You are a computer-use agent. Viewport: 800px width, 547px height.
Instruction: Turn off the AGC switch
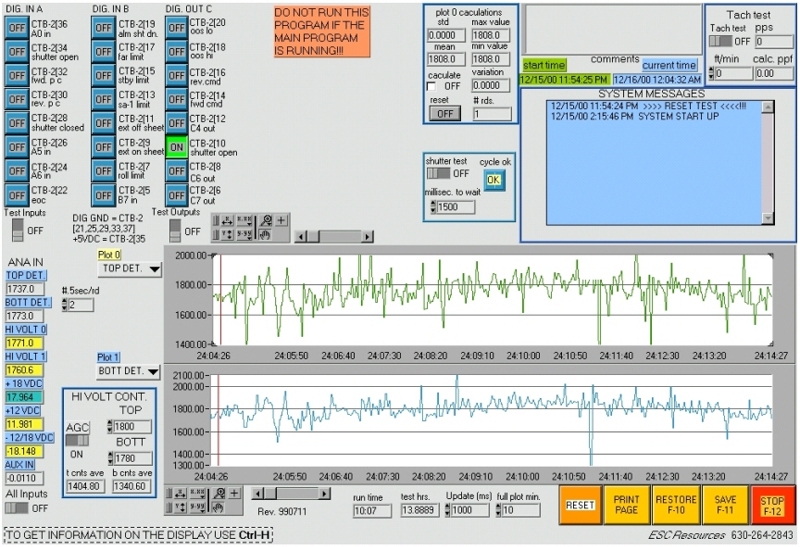76,440
